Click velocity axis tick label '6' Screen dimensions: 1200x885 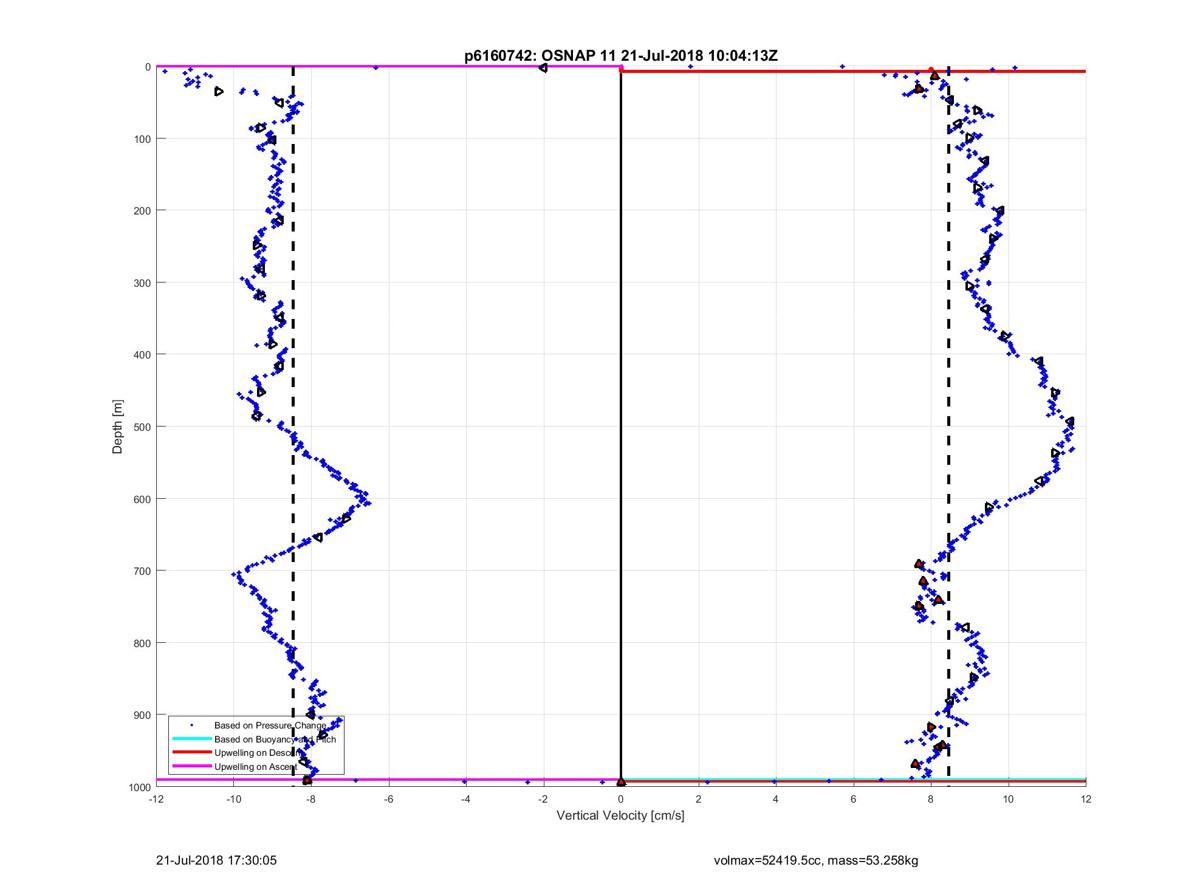853,799
